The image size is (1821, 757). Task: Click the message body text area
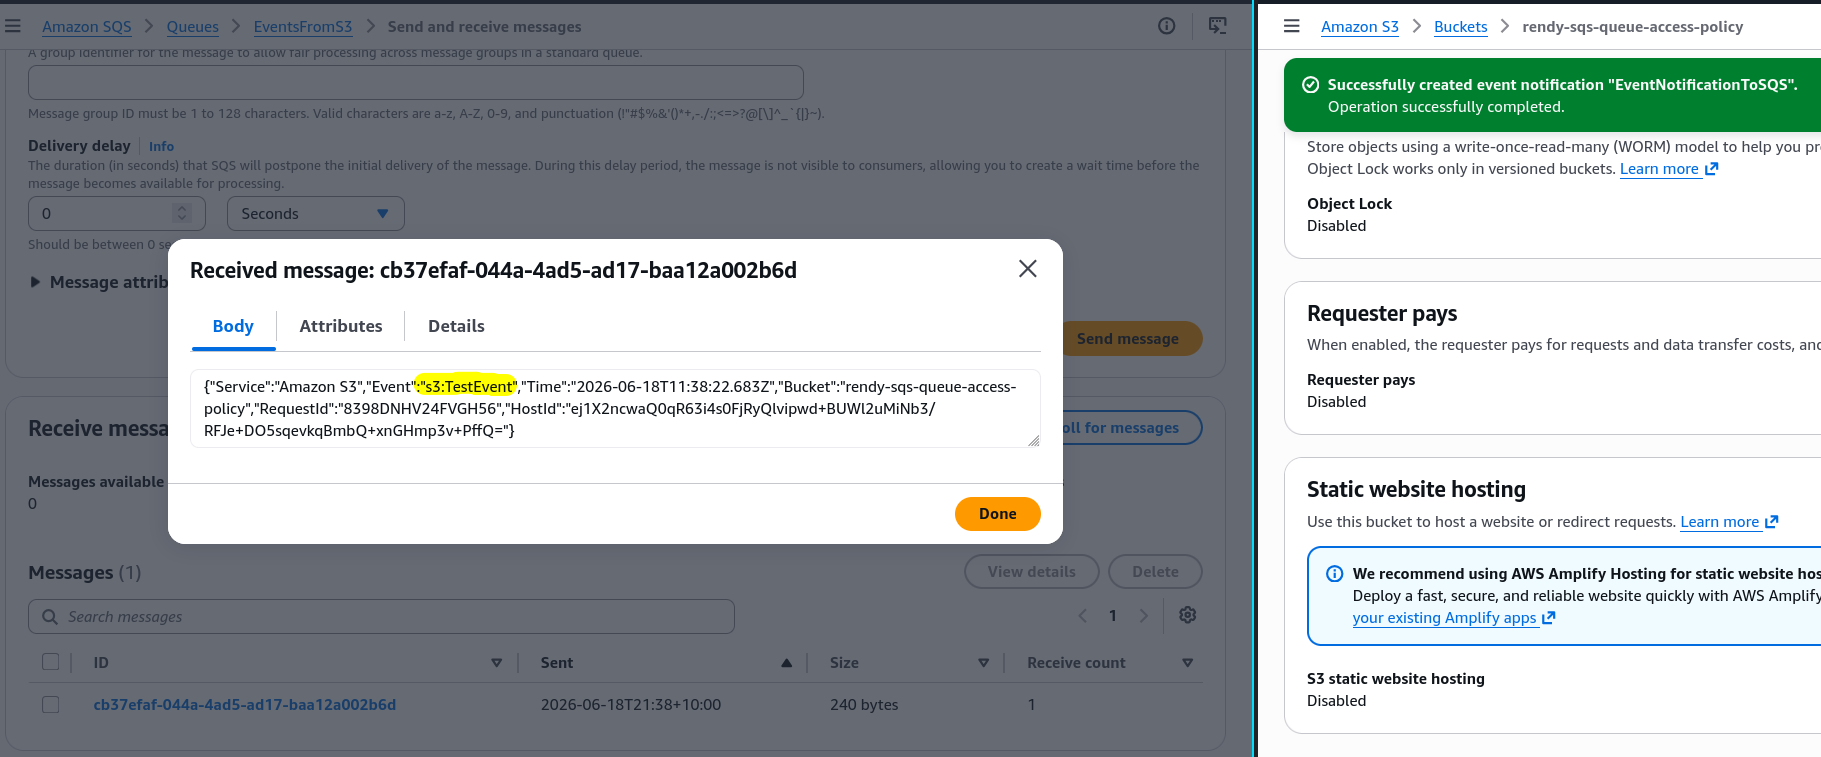[615, 409]
